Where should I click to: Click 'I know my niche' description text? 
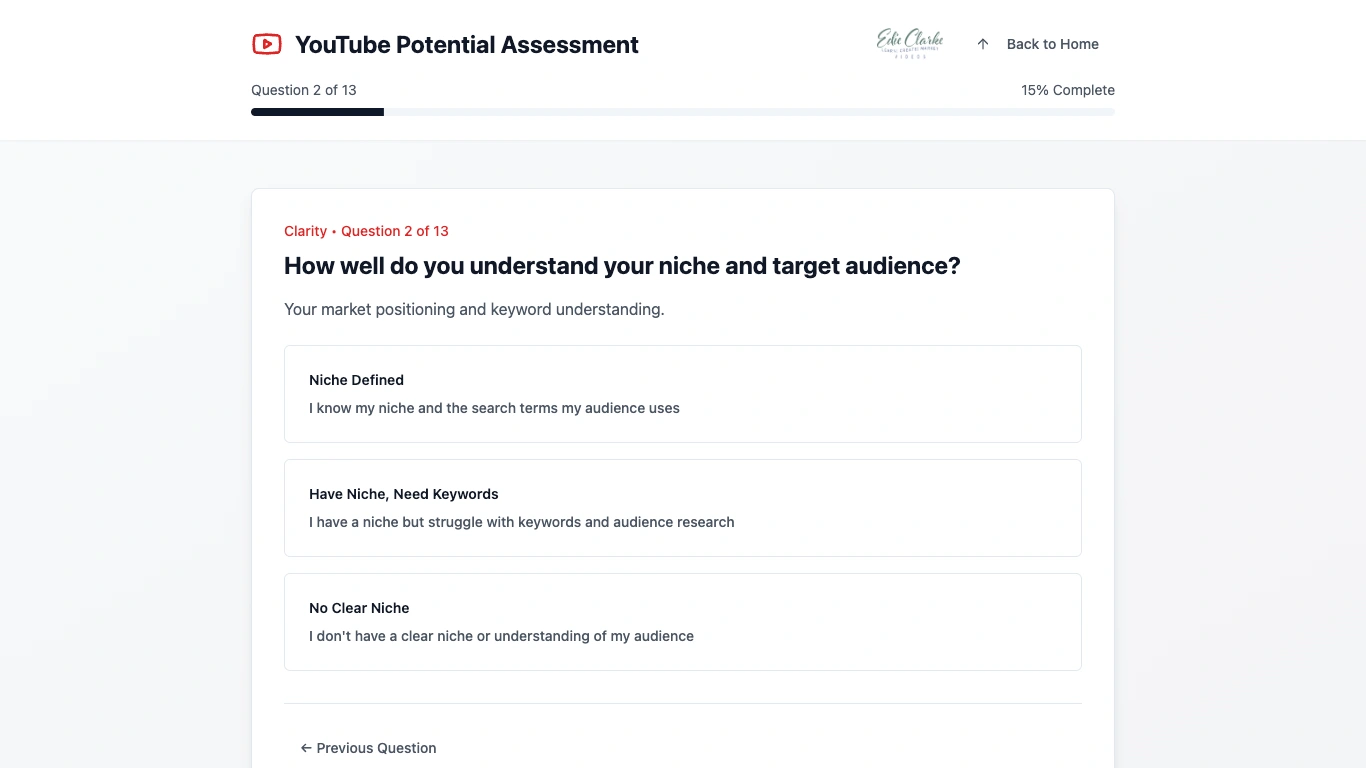(494, 408)
